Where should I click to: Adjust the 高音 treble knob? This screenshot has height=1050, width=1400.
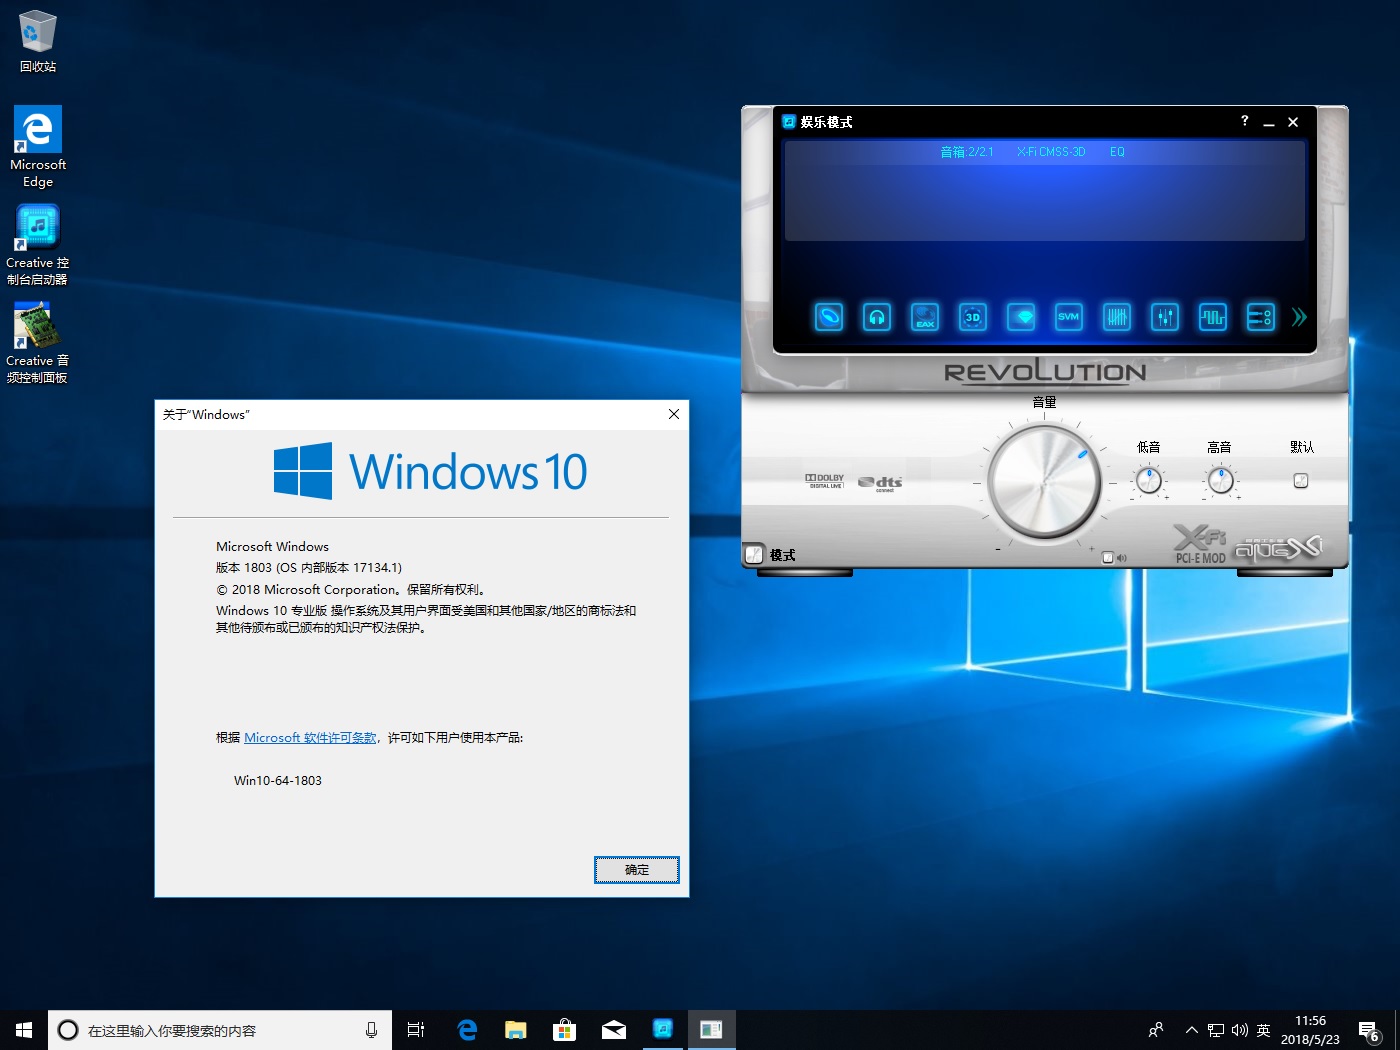pyautogui.click(x=1220, y=481)
